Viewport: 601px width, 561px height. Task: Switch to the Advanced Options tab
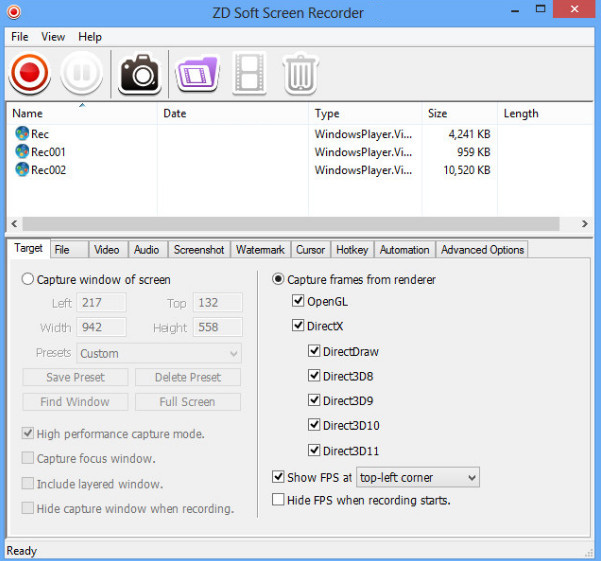(x=482, y=250)
